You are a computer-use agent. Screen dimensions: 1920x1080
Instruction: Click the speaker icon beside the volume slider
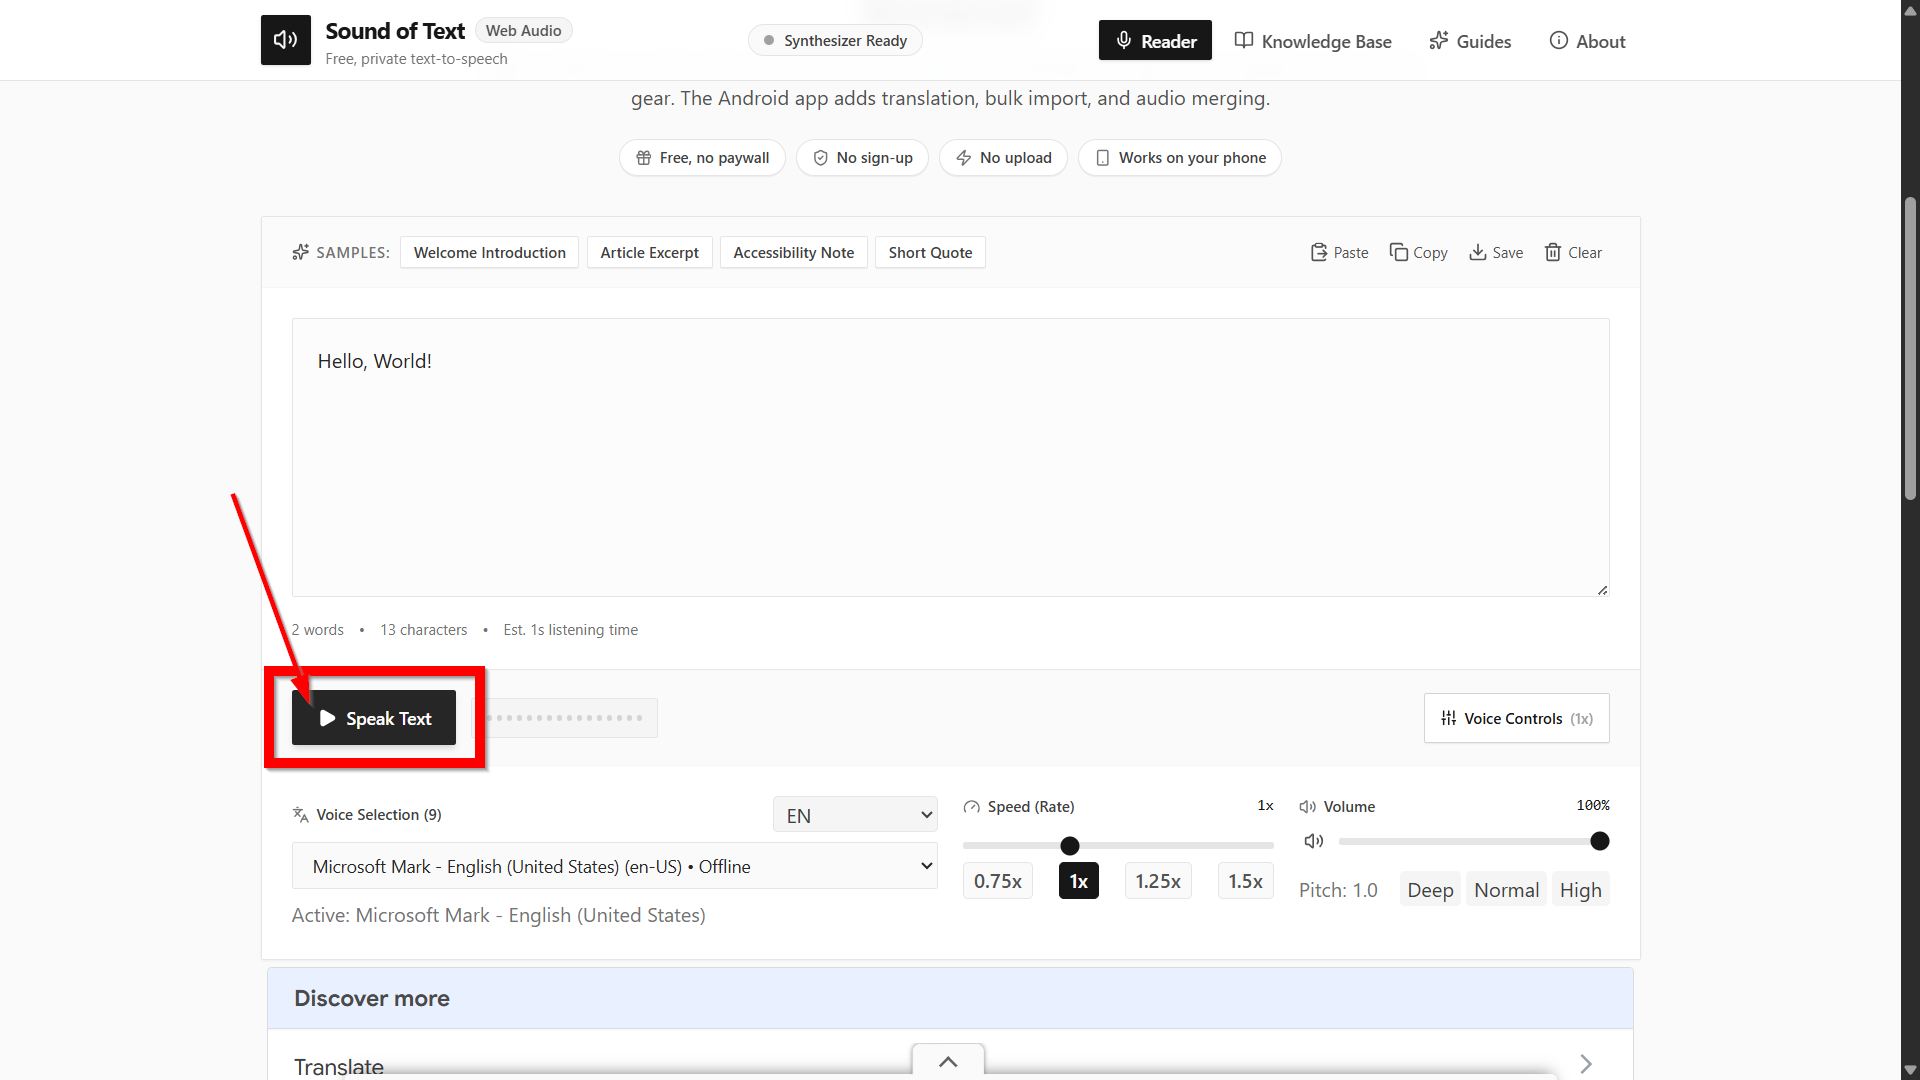pos(1314,842)
